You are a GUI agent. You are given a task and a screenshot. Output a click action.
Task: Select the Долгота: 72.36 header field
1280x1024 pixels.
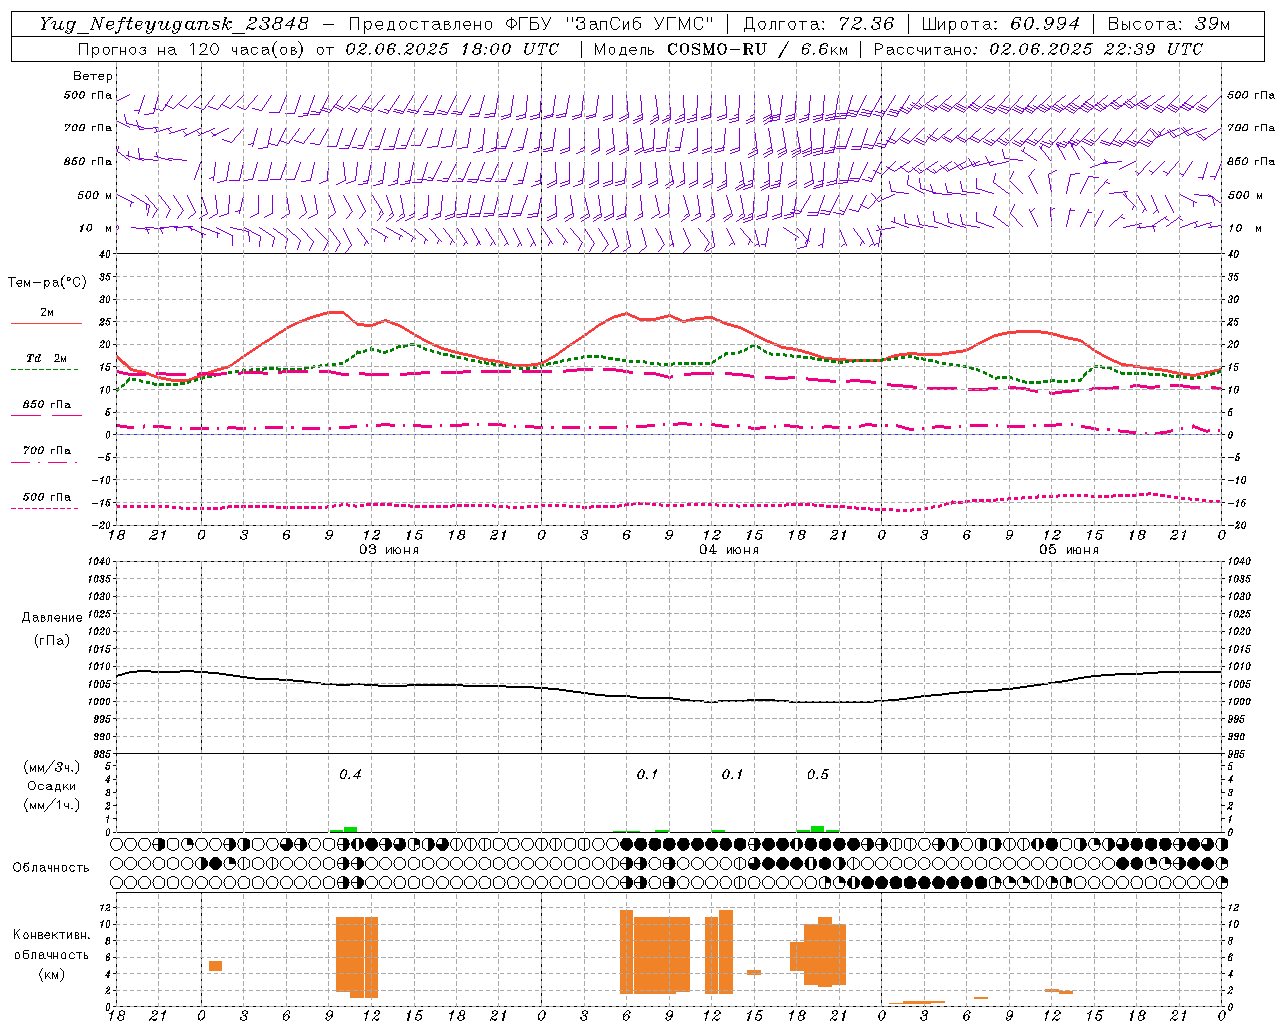(818, 24)
